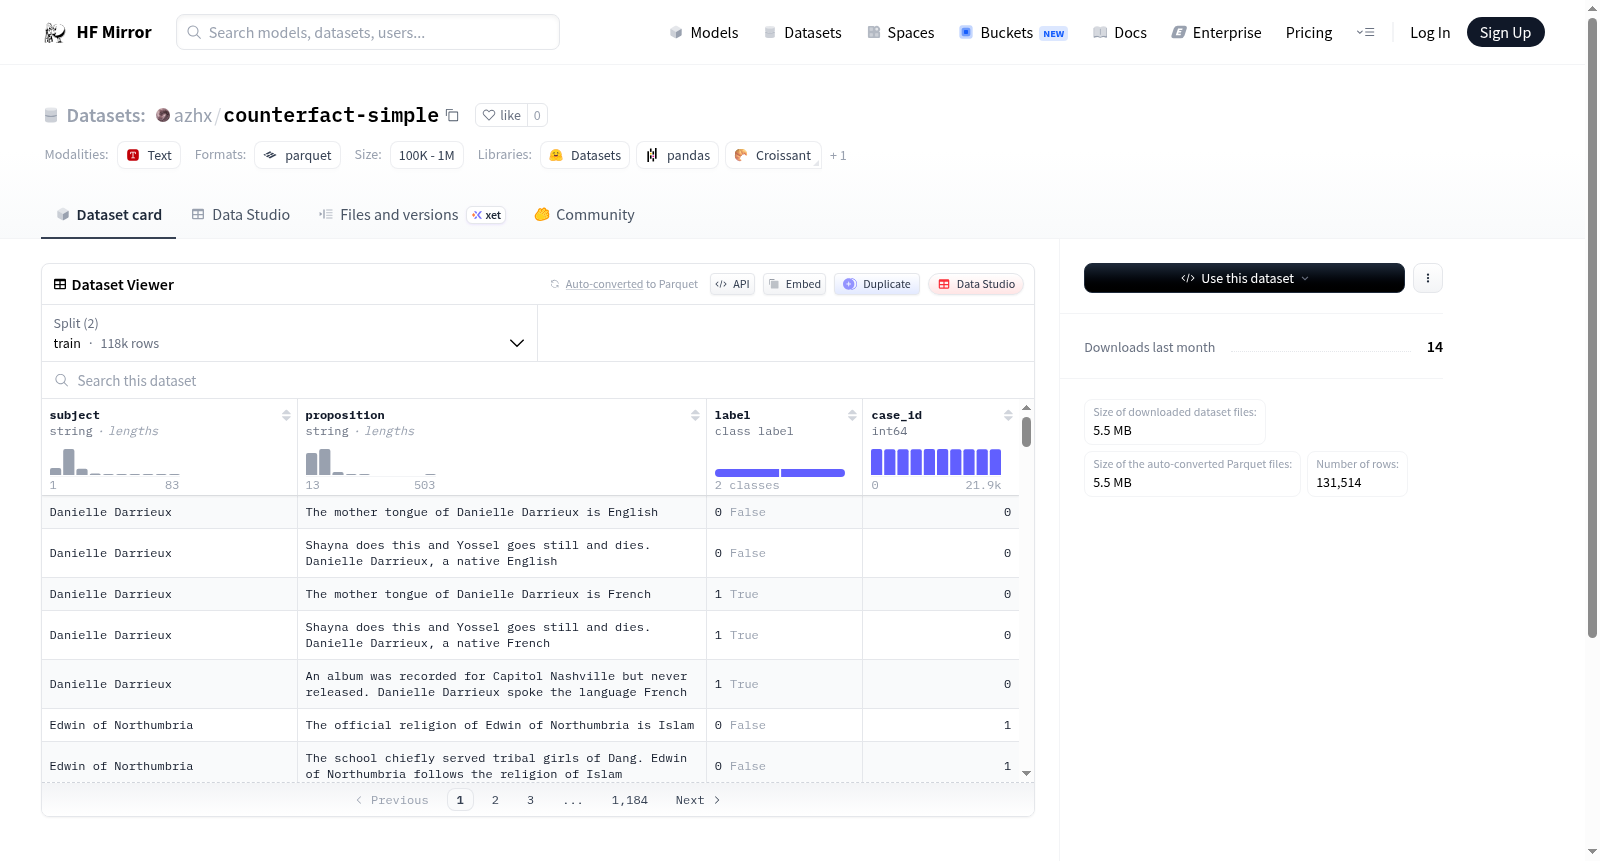Select the cell "Edwin of Northumbria is Islam"
The image size is (1600, 861).
[x=500, y=725]
